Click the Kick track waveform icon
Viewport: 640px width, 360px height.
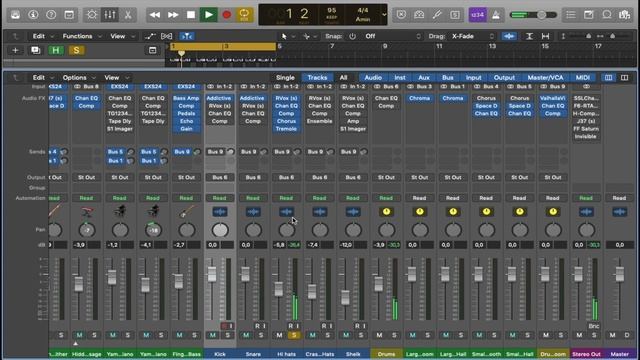tap(220, 212)
